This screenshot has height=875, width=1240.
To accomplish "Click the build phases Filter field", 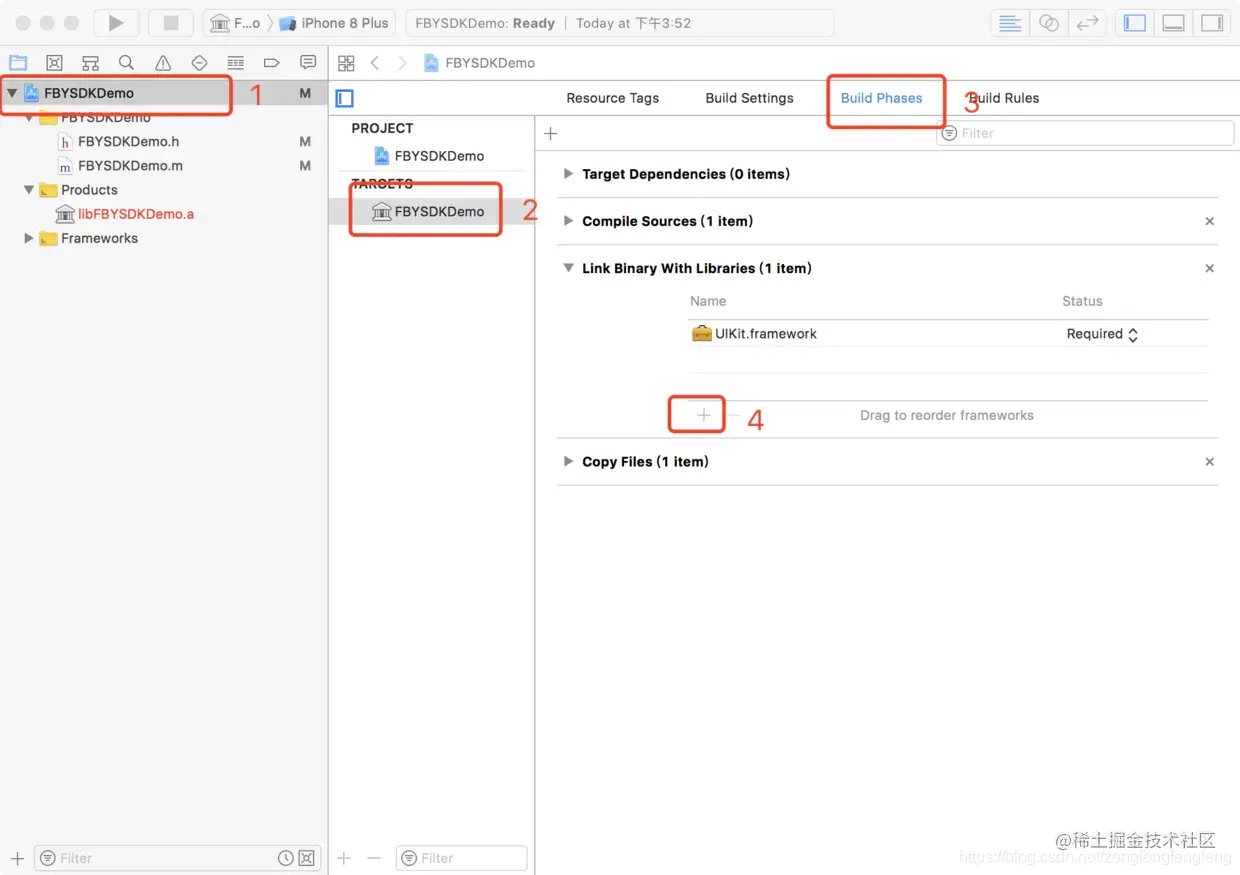I will [1085, 133].
